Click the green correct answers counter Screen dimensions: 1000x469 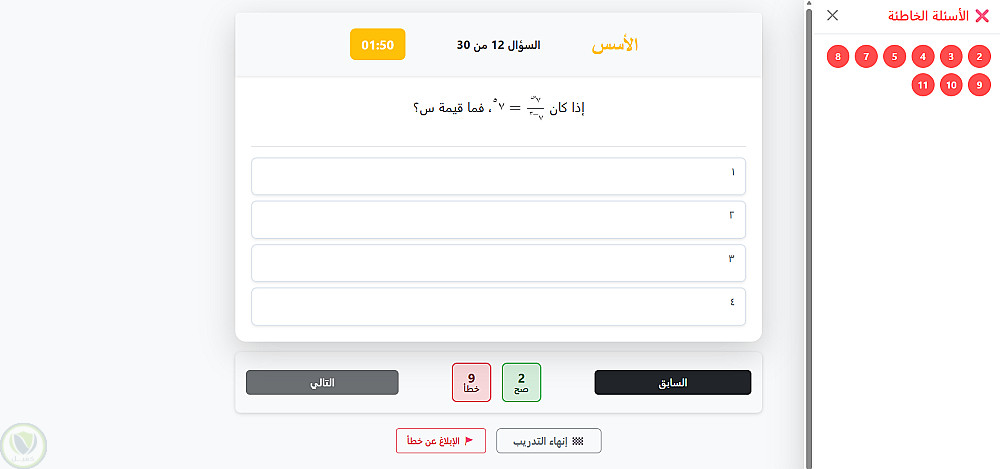click(521, 383)
